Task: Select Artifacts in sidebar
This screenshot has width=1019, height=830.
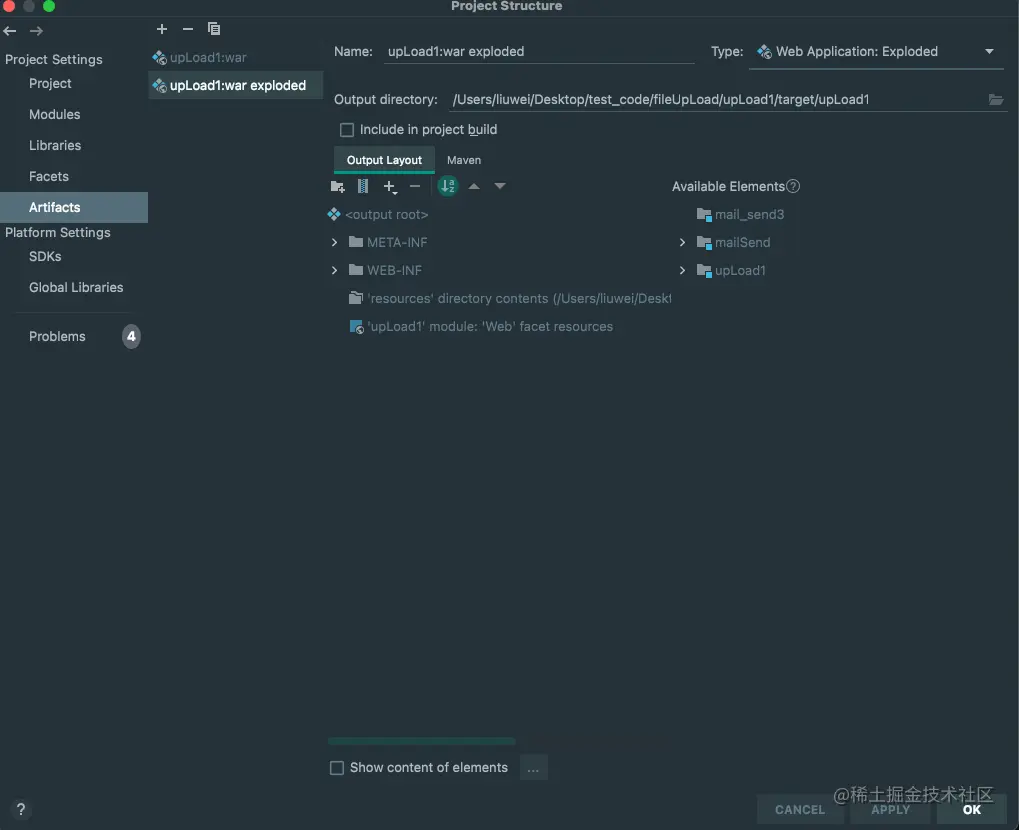Action: 74,207
